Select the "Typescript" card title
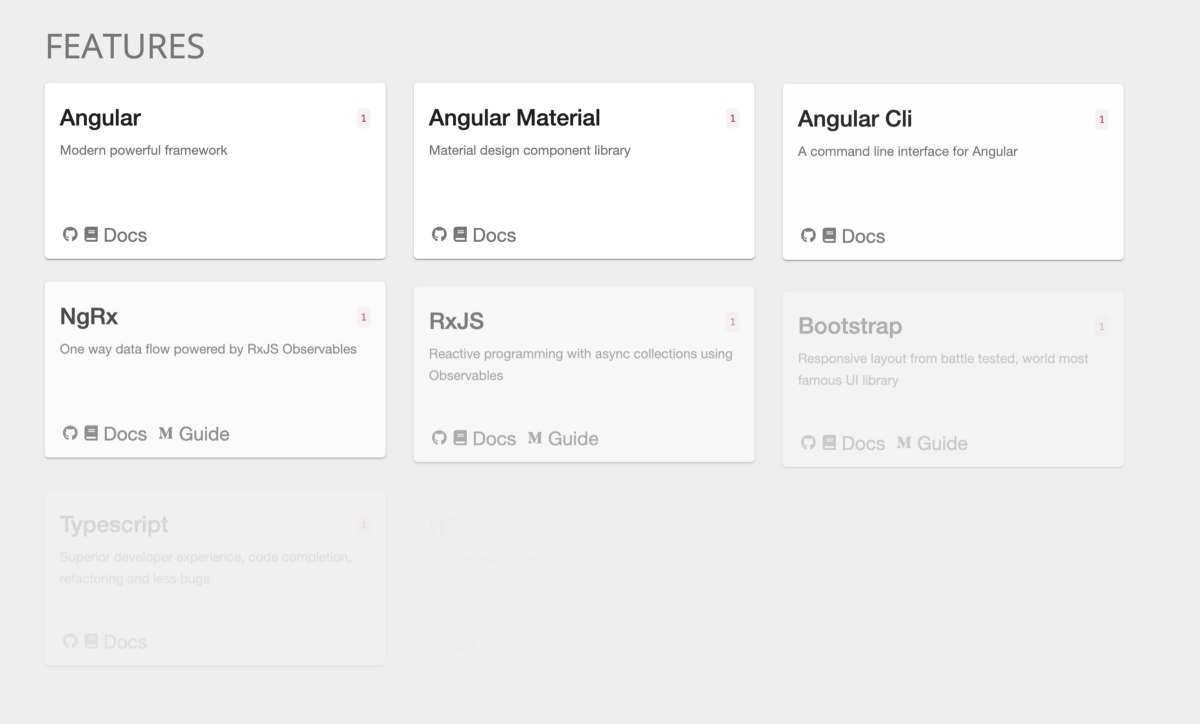This screenshot has width=1200, height=724. coord(114,525)
